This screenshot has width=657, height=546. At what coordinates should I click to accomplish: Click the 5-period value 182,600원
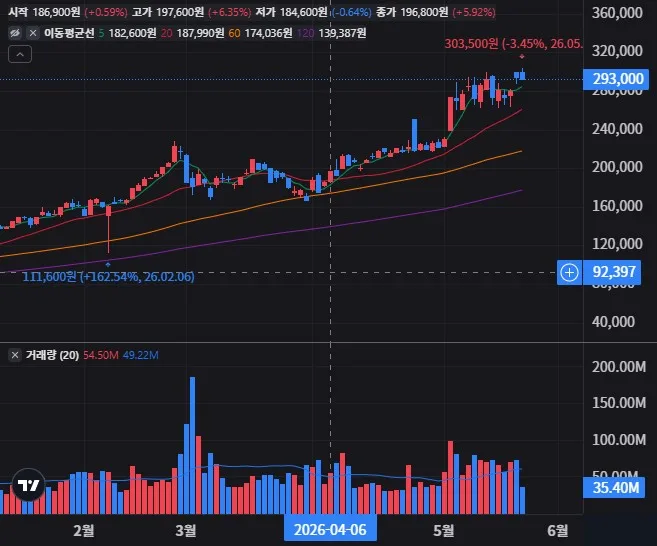[x=132, y=33]
